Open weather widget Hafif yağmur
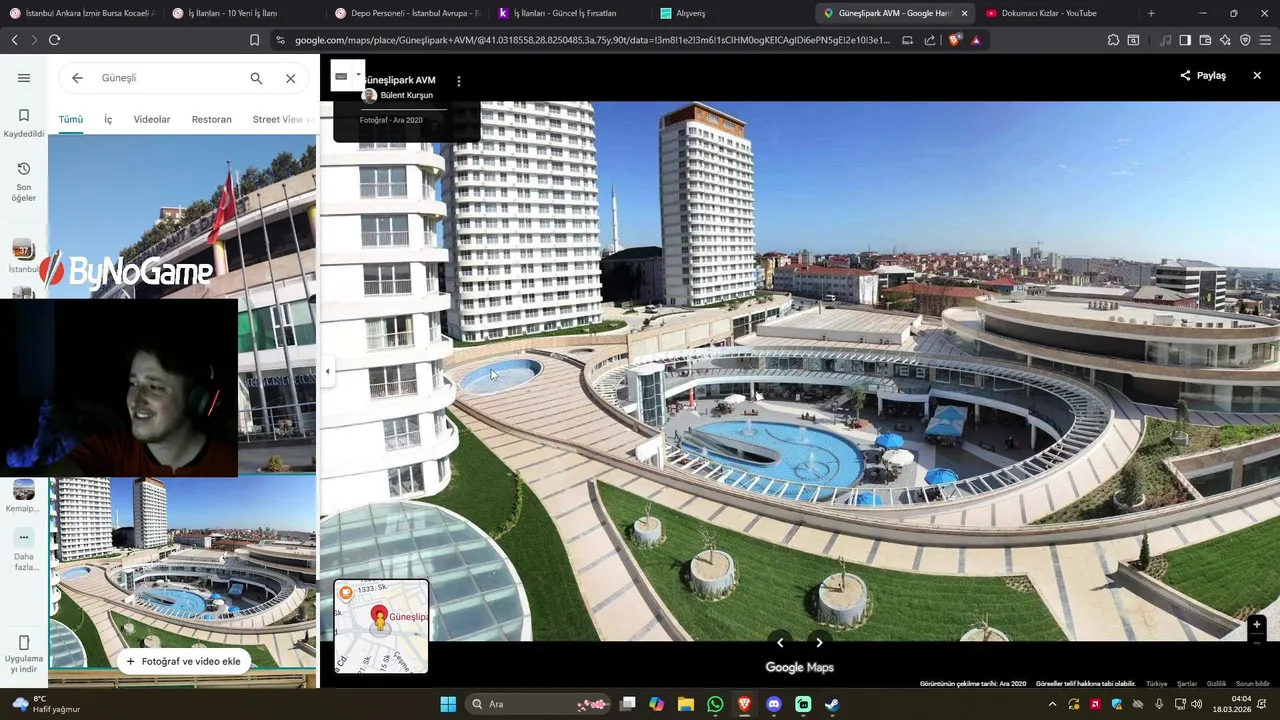 (47, 704)
